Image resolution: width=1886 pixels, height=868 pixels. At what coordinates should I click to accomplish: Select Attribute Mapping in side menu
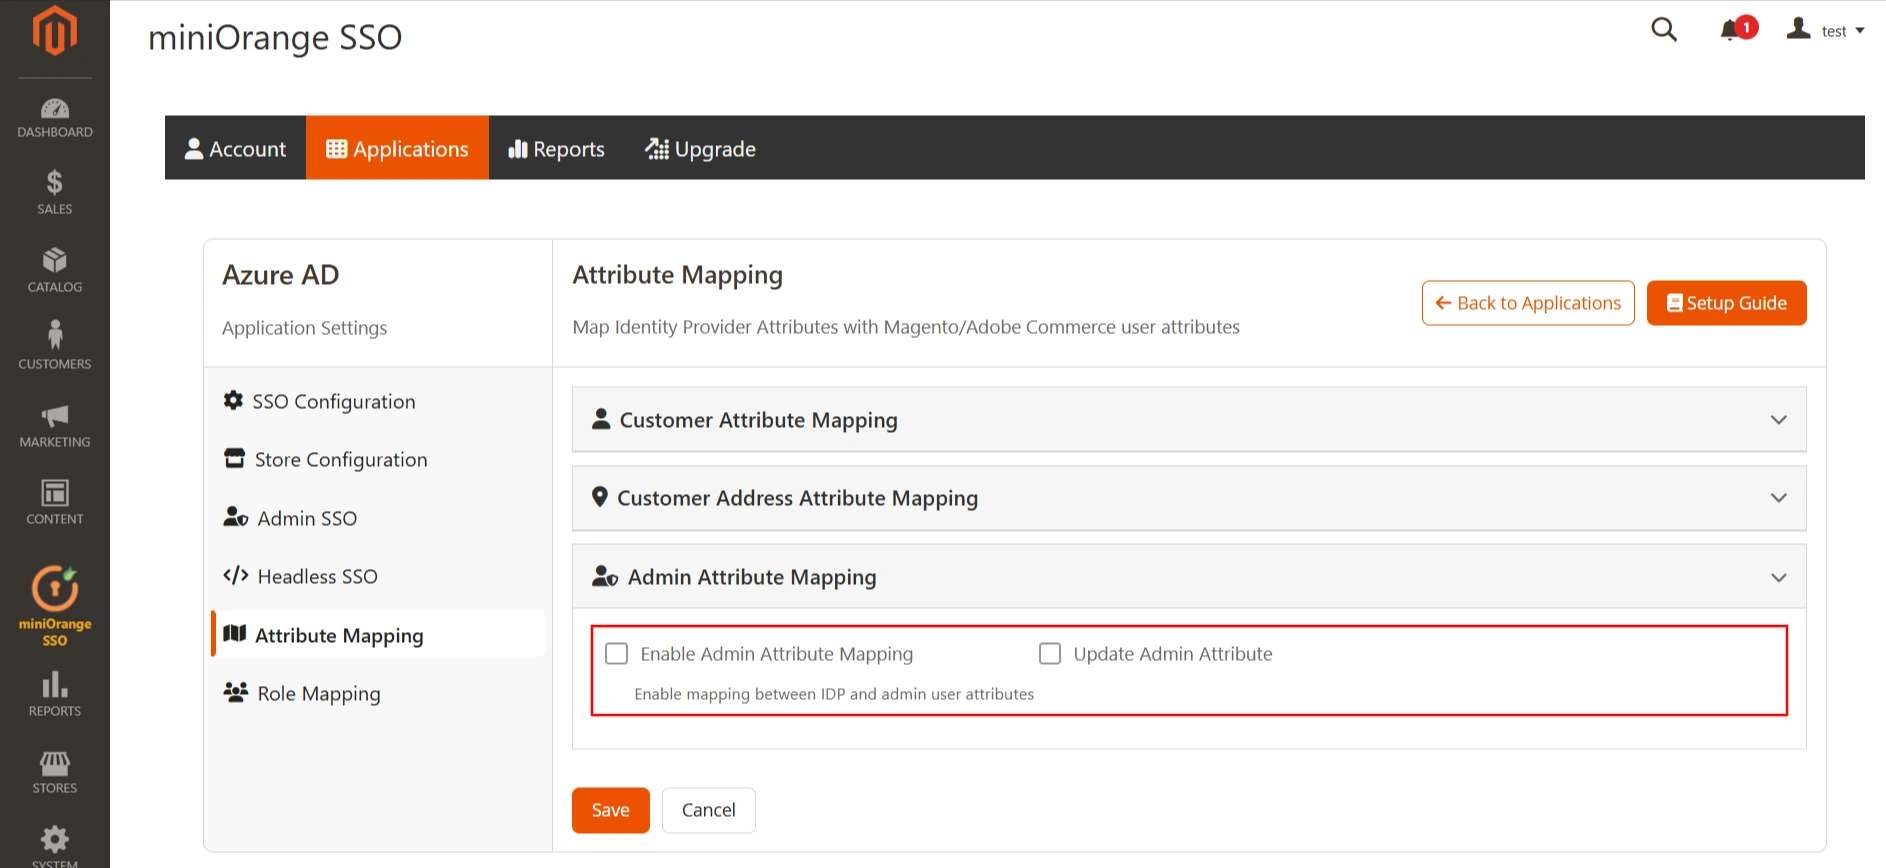tap(379, 634)
